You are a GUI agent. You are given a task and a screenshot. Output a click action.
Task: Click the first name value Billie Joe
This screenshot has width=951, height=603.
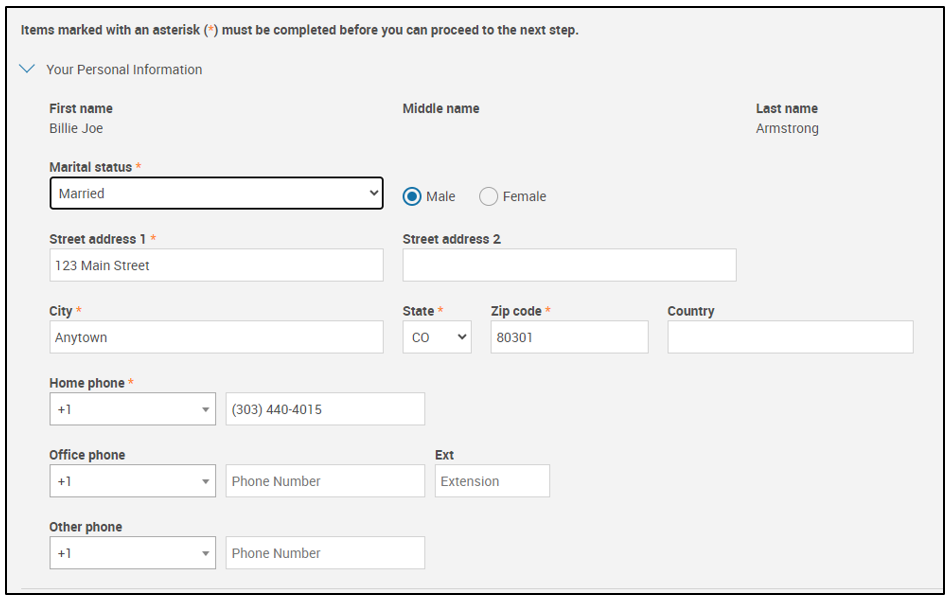click(x=76, y=129)
